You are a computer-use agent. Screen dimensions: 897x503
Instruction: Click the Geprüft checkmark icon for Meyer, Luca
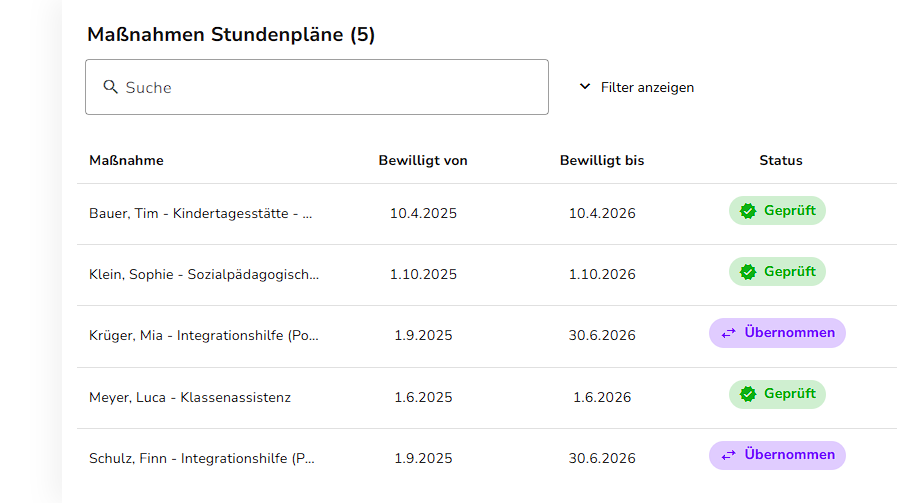[x=748, y=394]
